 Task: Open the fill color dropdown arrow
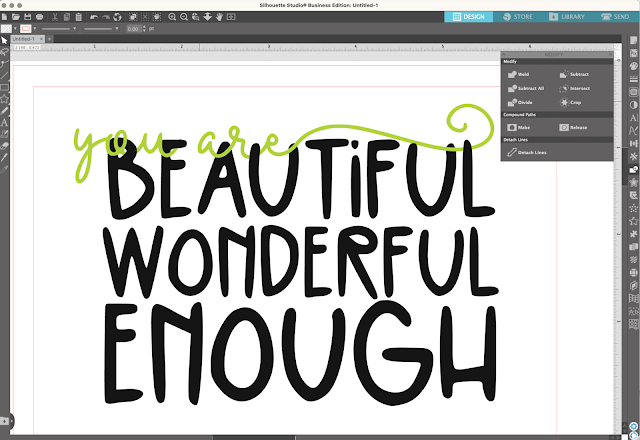tap(15, 29)
